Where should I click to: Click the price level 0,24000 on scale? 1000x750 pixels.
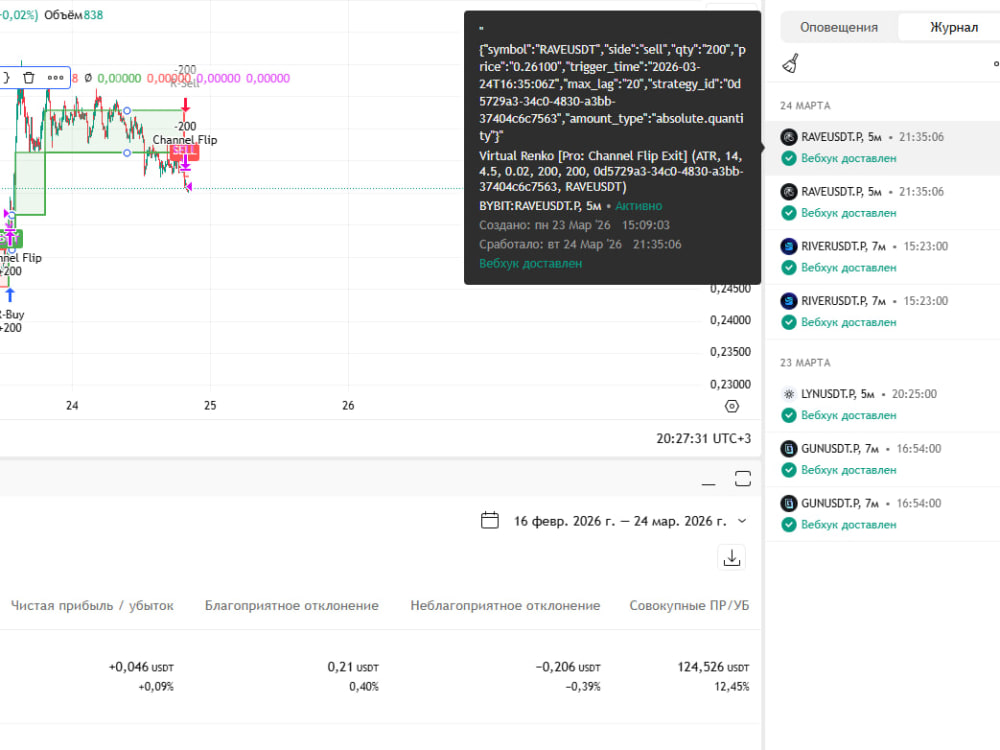point(730,320)
